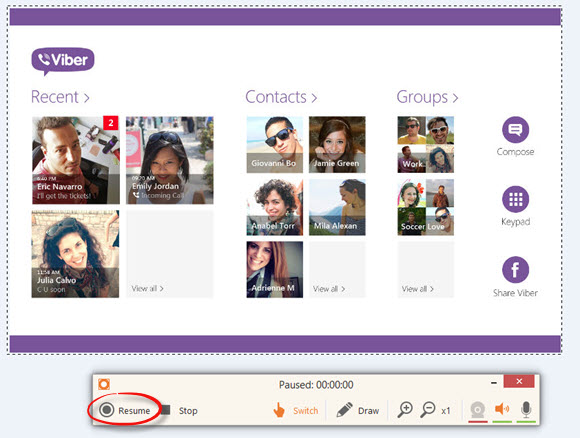Click the Resume recording button
Viewport: 580px width, 438px height.
[125, 410]
